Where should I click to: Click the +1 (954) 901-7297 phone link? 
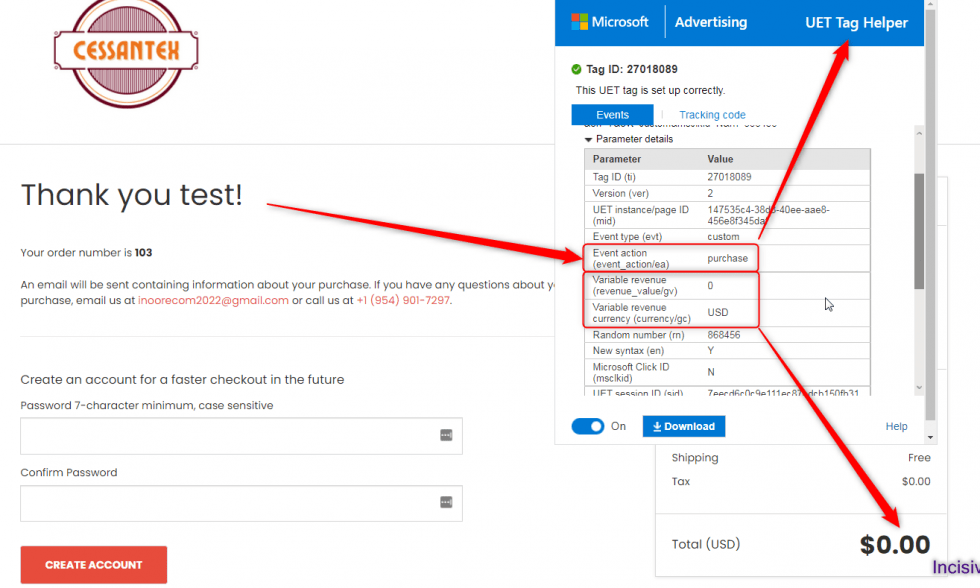point(403,300)
